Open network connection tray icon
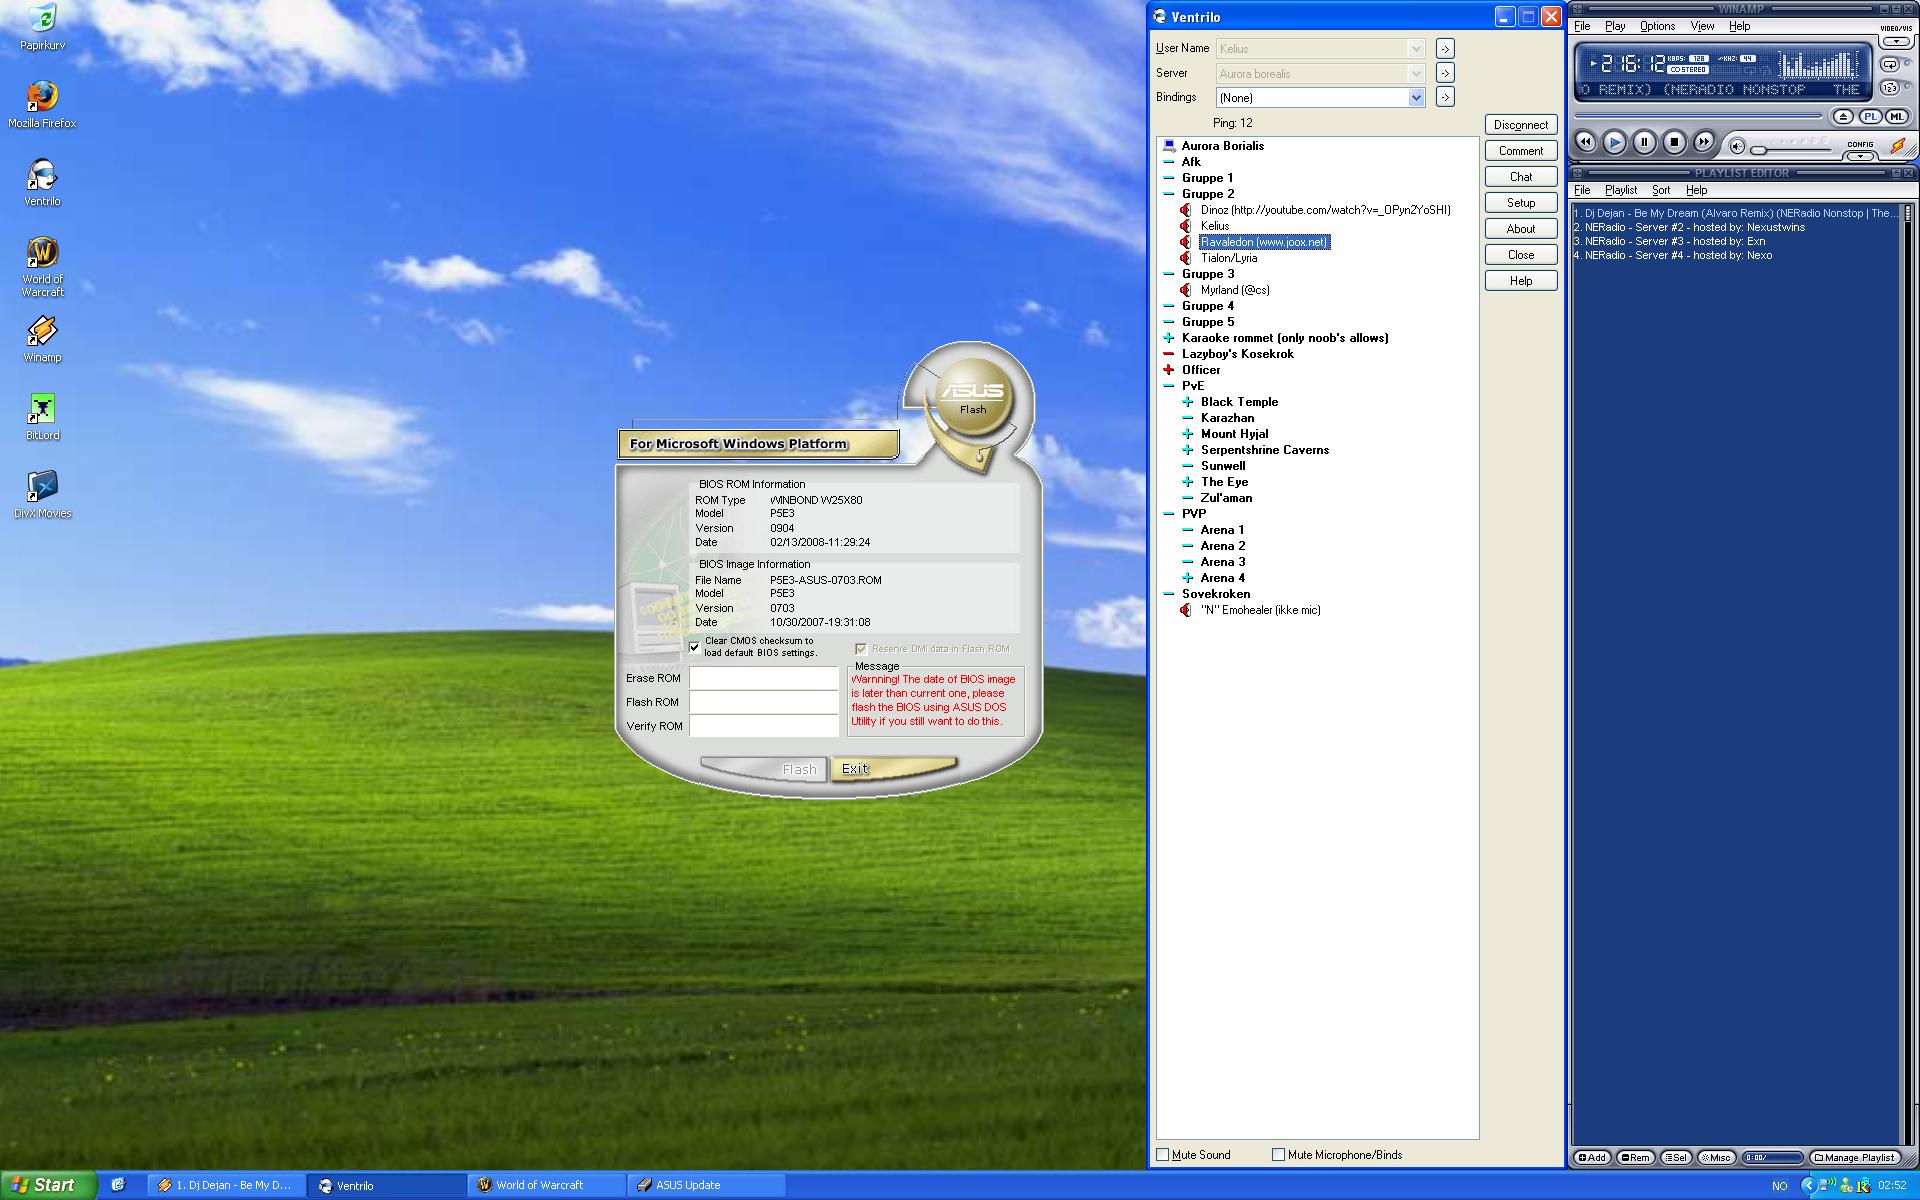1920x1200 pixels. [1827, 1186]
